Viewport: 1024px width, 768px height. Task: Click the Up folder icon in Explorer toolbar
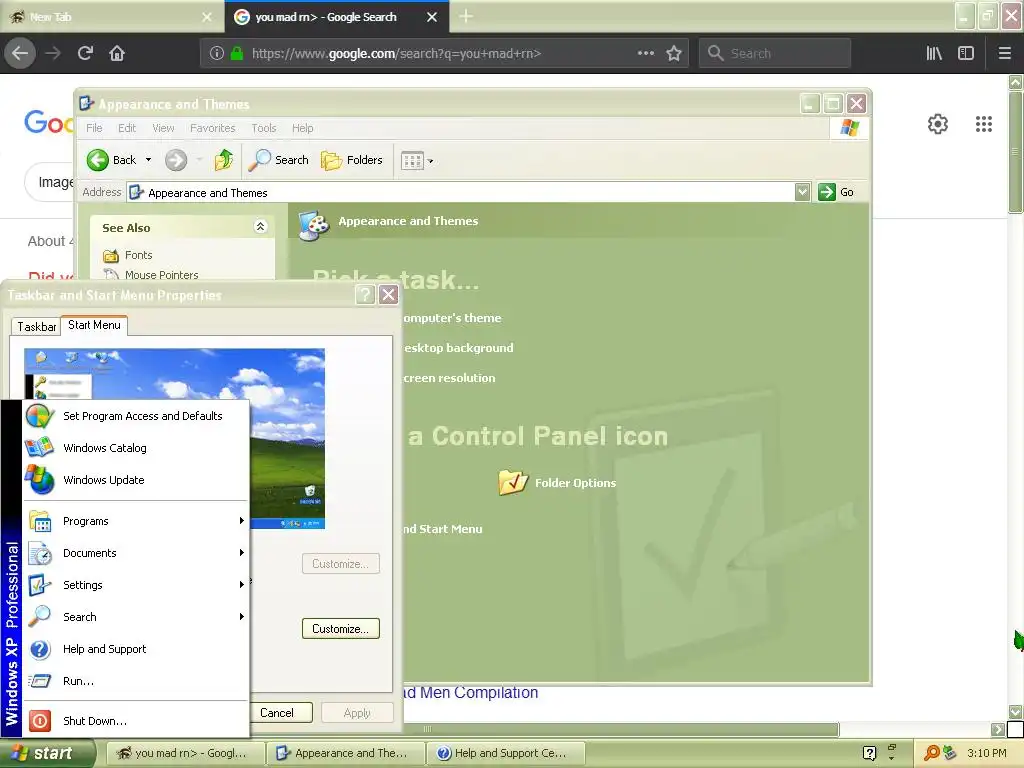tap(223, 160)
